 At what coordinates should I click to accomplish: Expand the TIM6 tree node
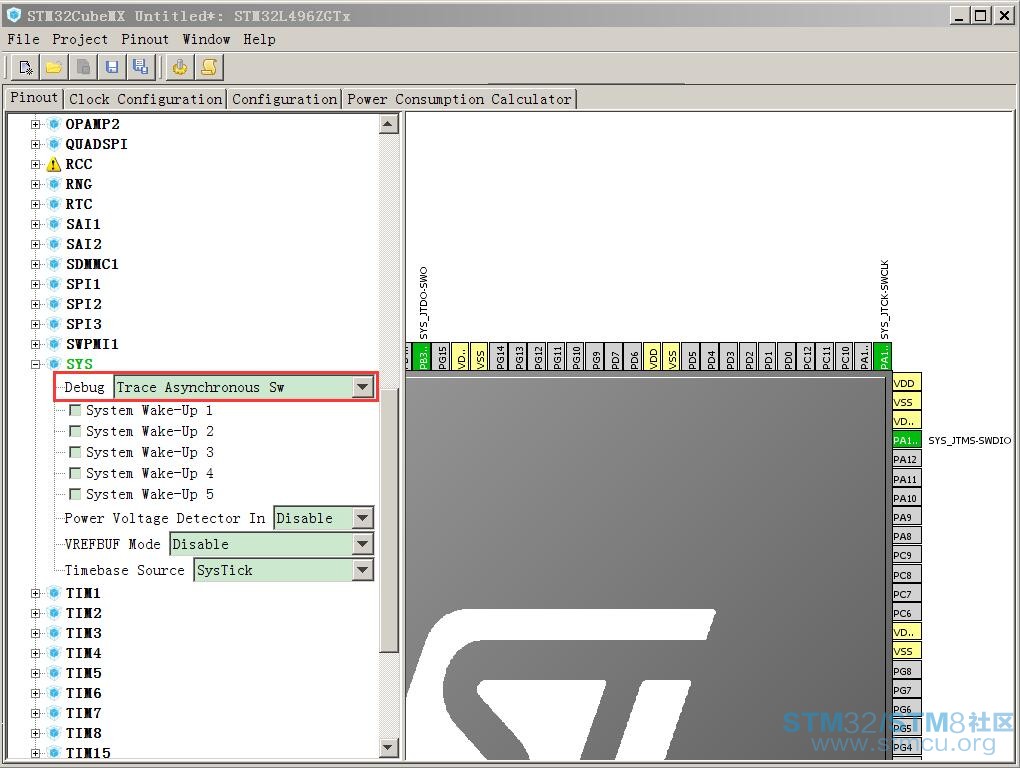pyautogui.click(x=36, y=693)
